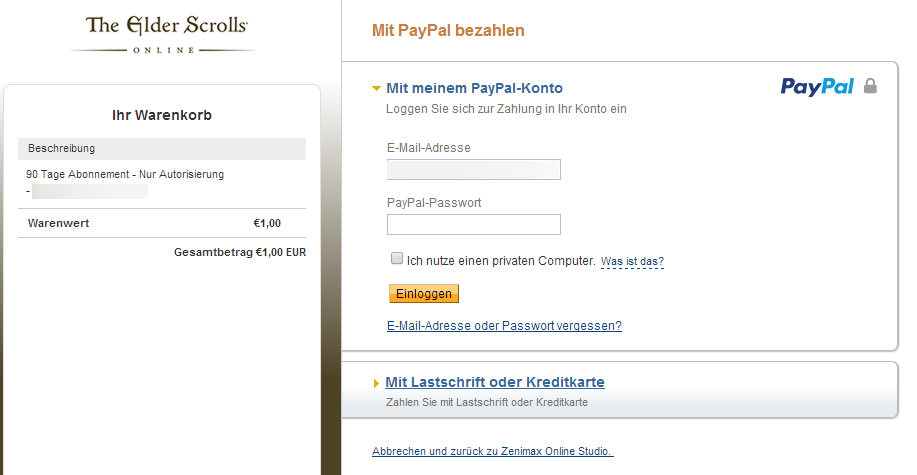Click the secure padlock icon
This screenshot has width=917, height=475.
point(870,86)
